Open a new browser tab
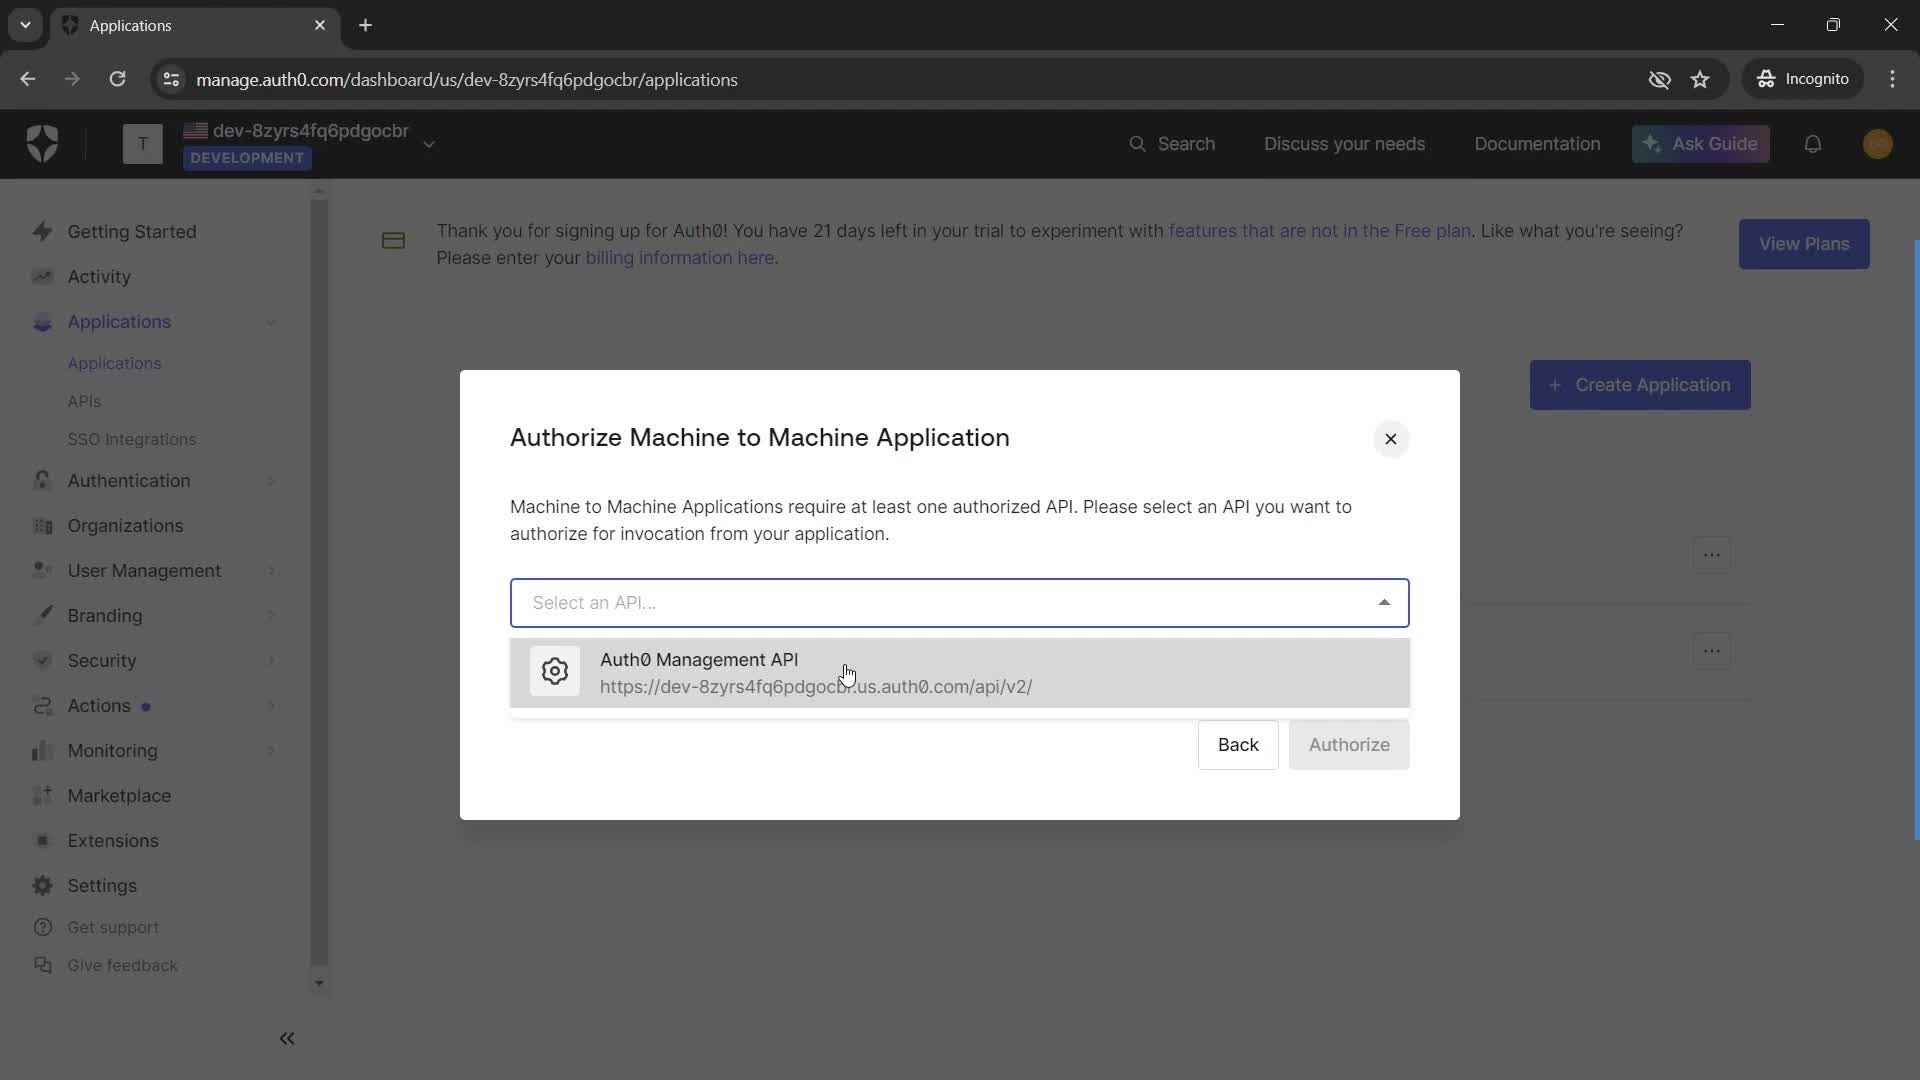Screen dimensions: 1920x1080 pos(365,25)
